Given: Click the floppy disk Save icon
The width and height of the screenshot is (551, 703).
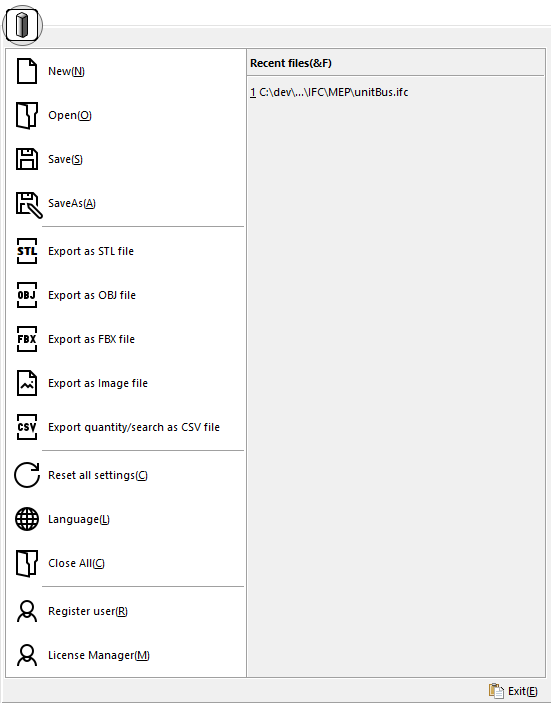Looking at the screenshot, I should [27, 159].
